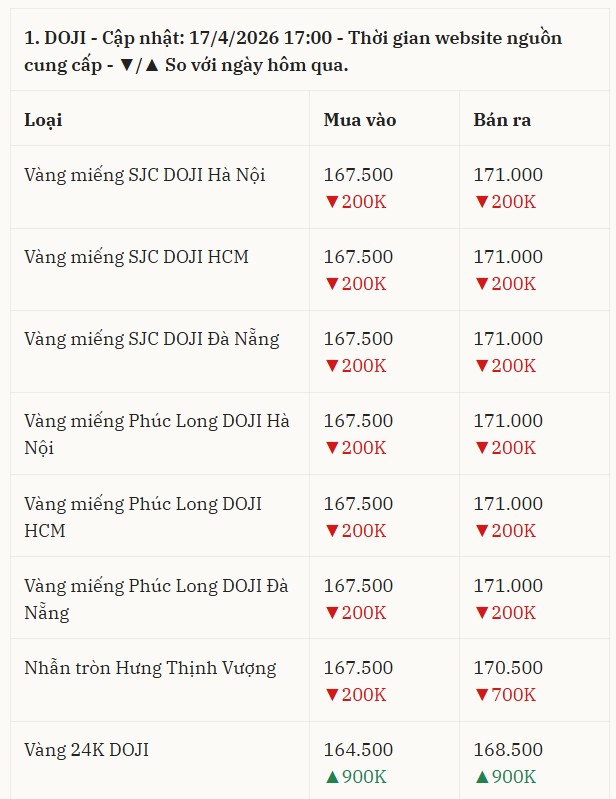The image size is (616, 799).
Task: Click the "Mua vào" column header
Action: (360, 120)
